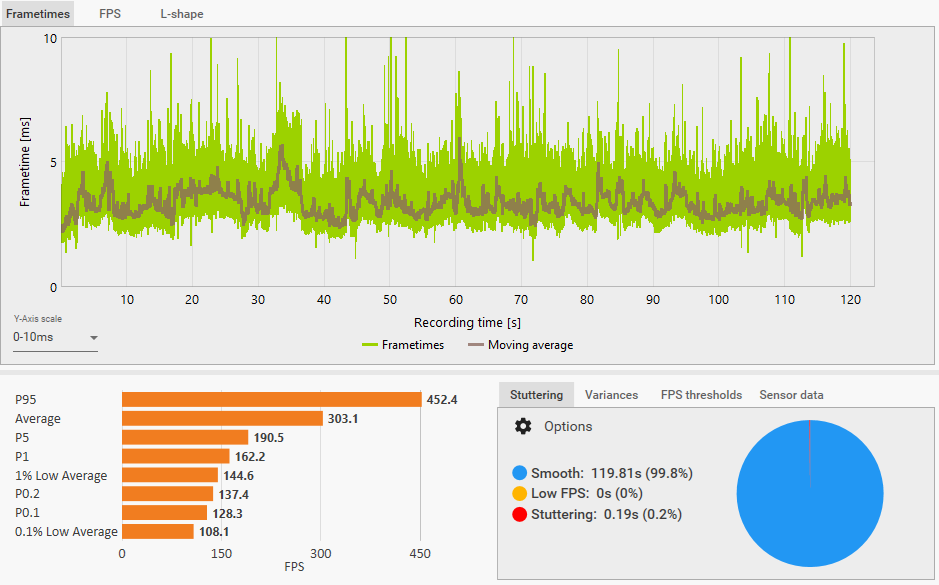
Task: Click the P1 bar
Action: [x=175, y=456]
